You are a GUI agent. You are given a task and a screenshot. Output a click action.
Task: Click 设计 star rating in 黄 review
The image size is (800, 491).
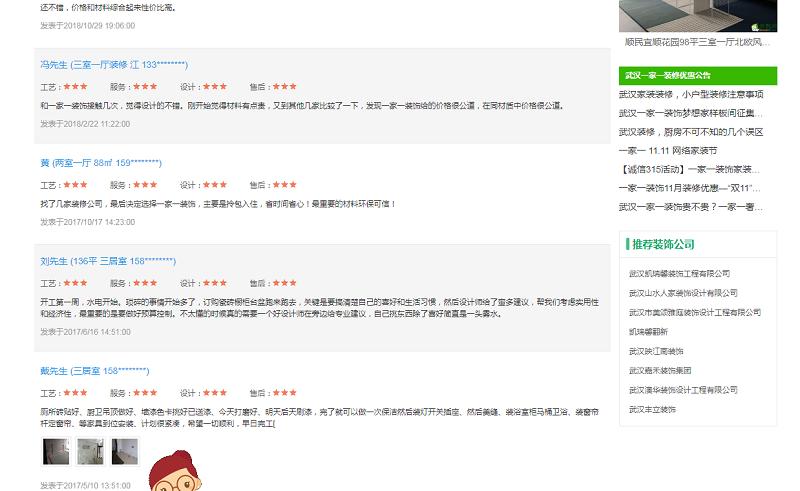215,185
